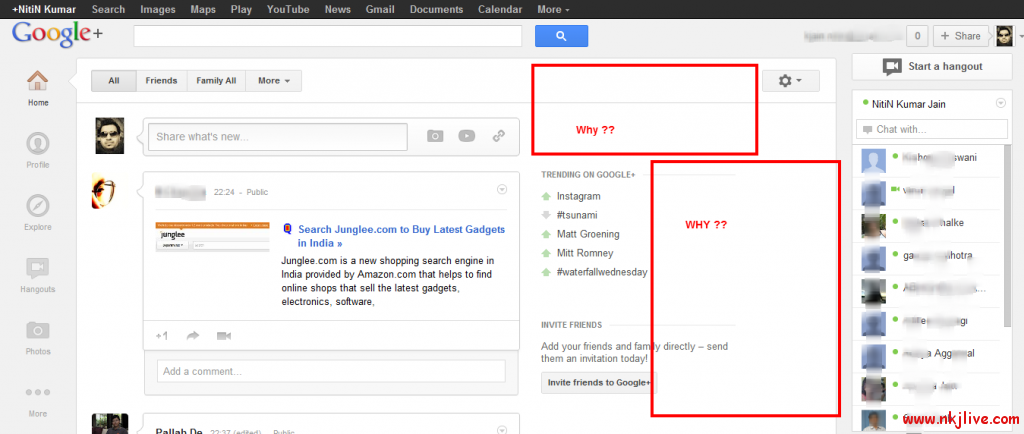
Task: Open Documents in the top bar
Action: pos(436,9)
